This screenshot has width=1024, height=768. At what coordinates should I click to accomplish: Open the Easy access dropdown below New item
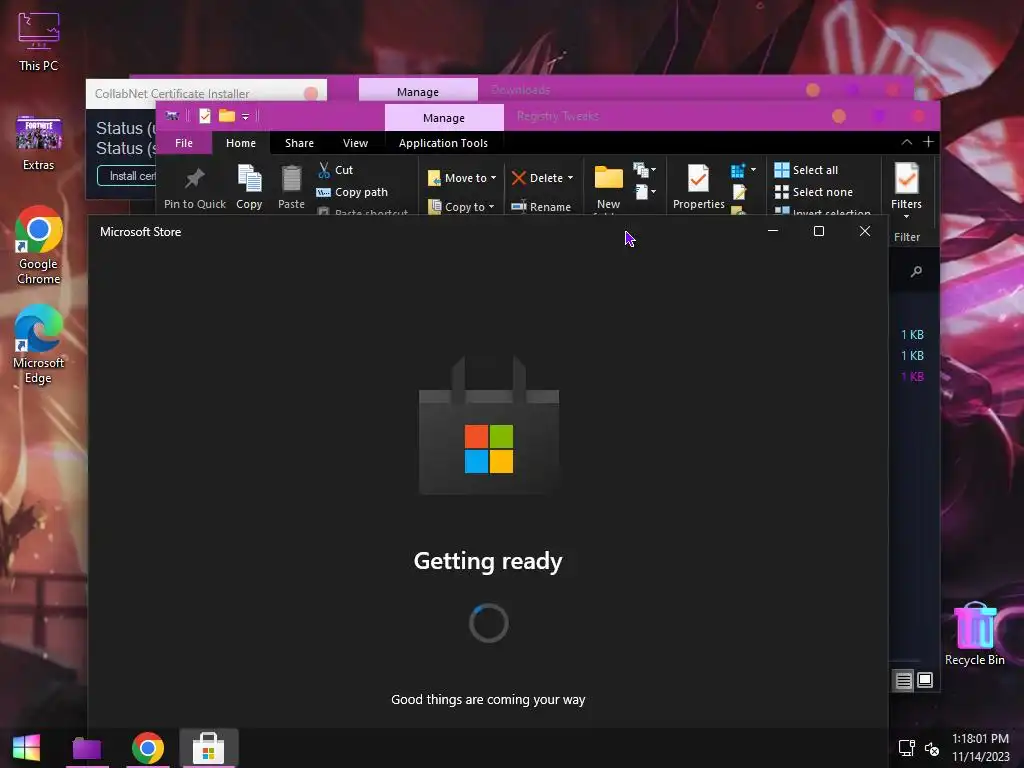[645, 192]
